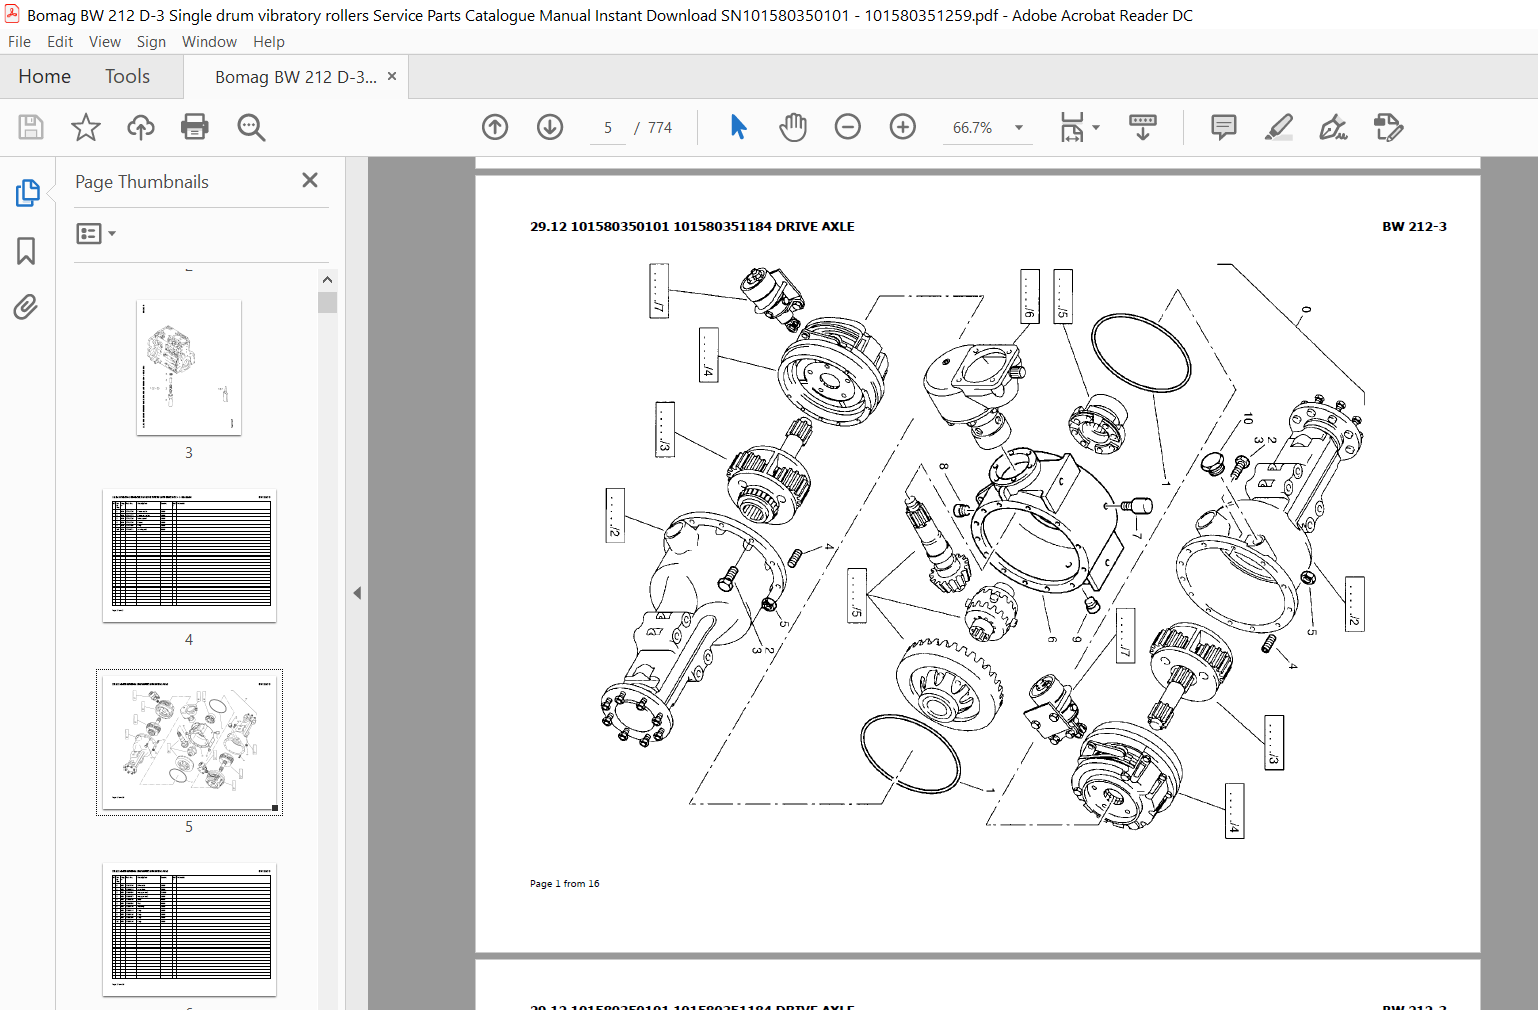1538x1010 pixels.
Task: Click the DRIVE AXLE page heading
Action: pyautogui.click(x=692, y=227)
